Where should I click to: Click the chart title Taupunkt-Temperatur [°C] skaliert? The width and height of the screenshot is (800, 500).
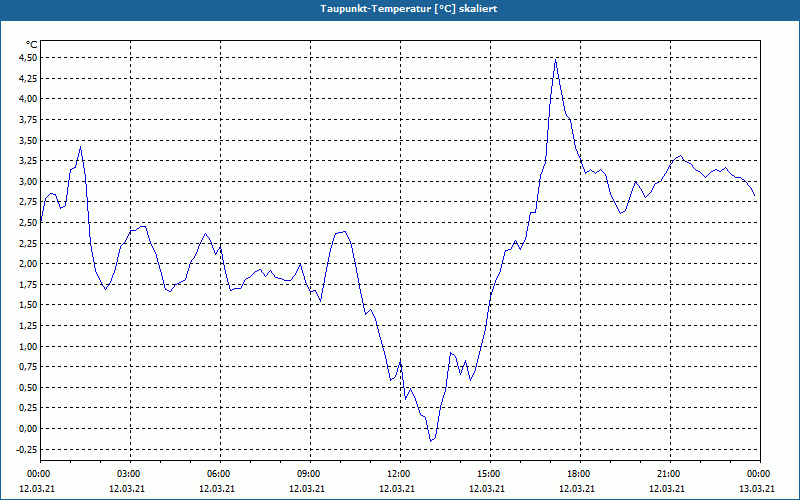(x=409, y=9)
